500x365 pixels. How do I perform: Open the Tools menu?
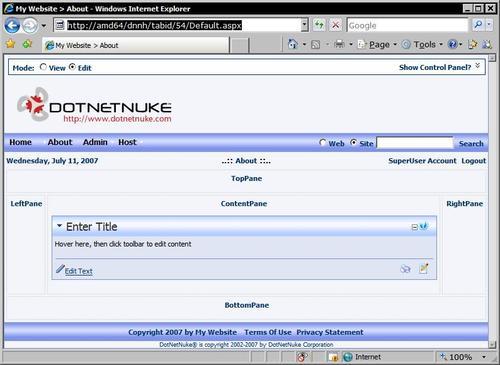click(422, 44)
